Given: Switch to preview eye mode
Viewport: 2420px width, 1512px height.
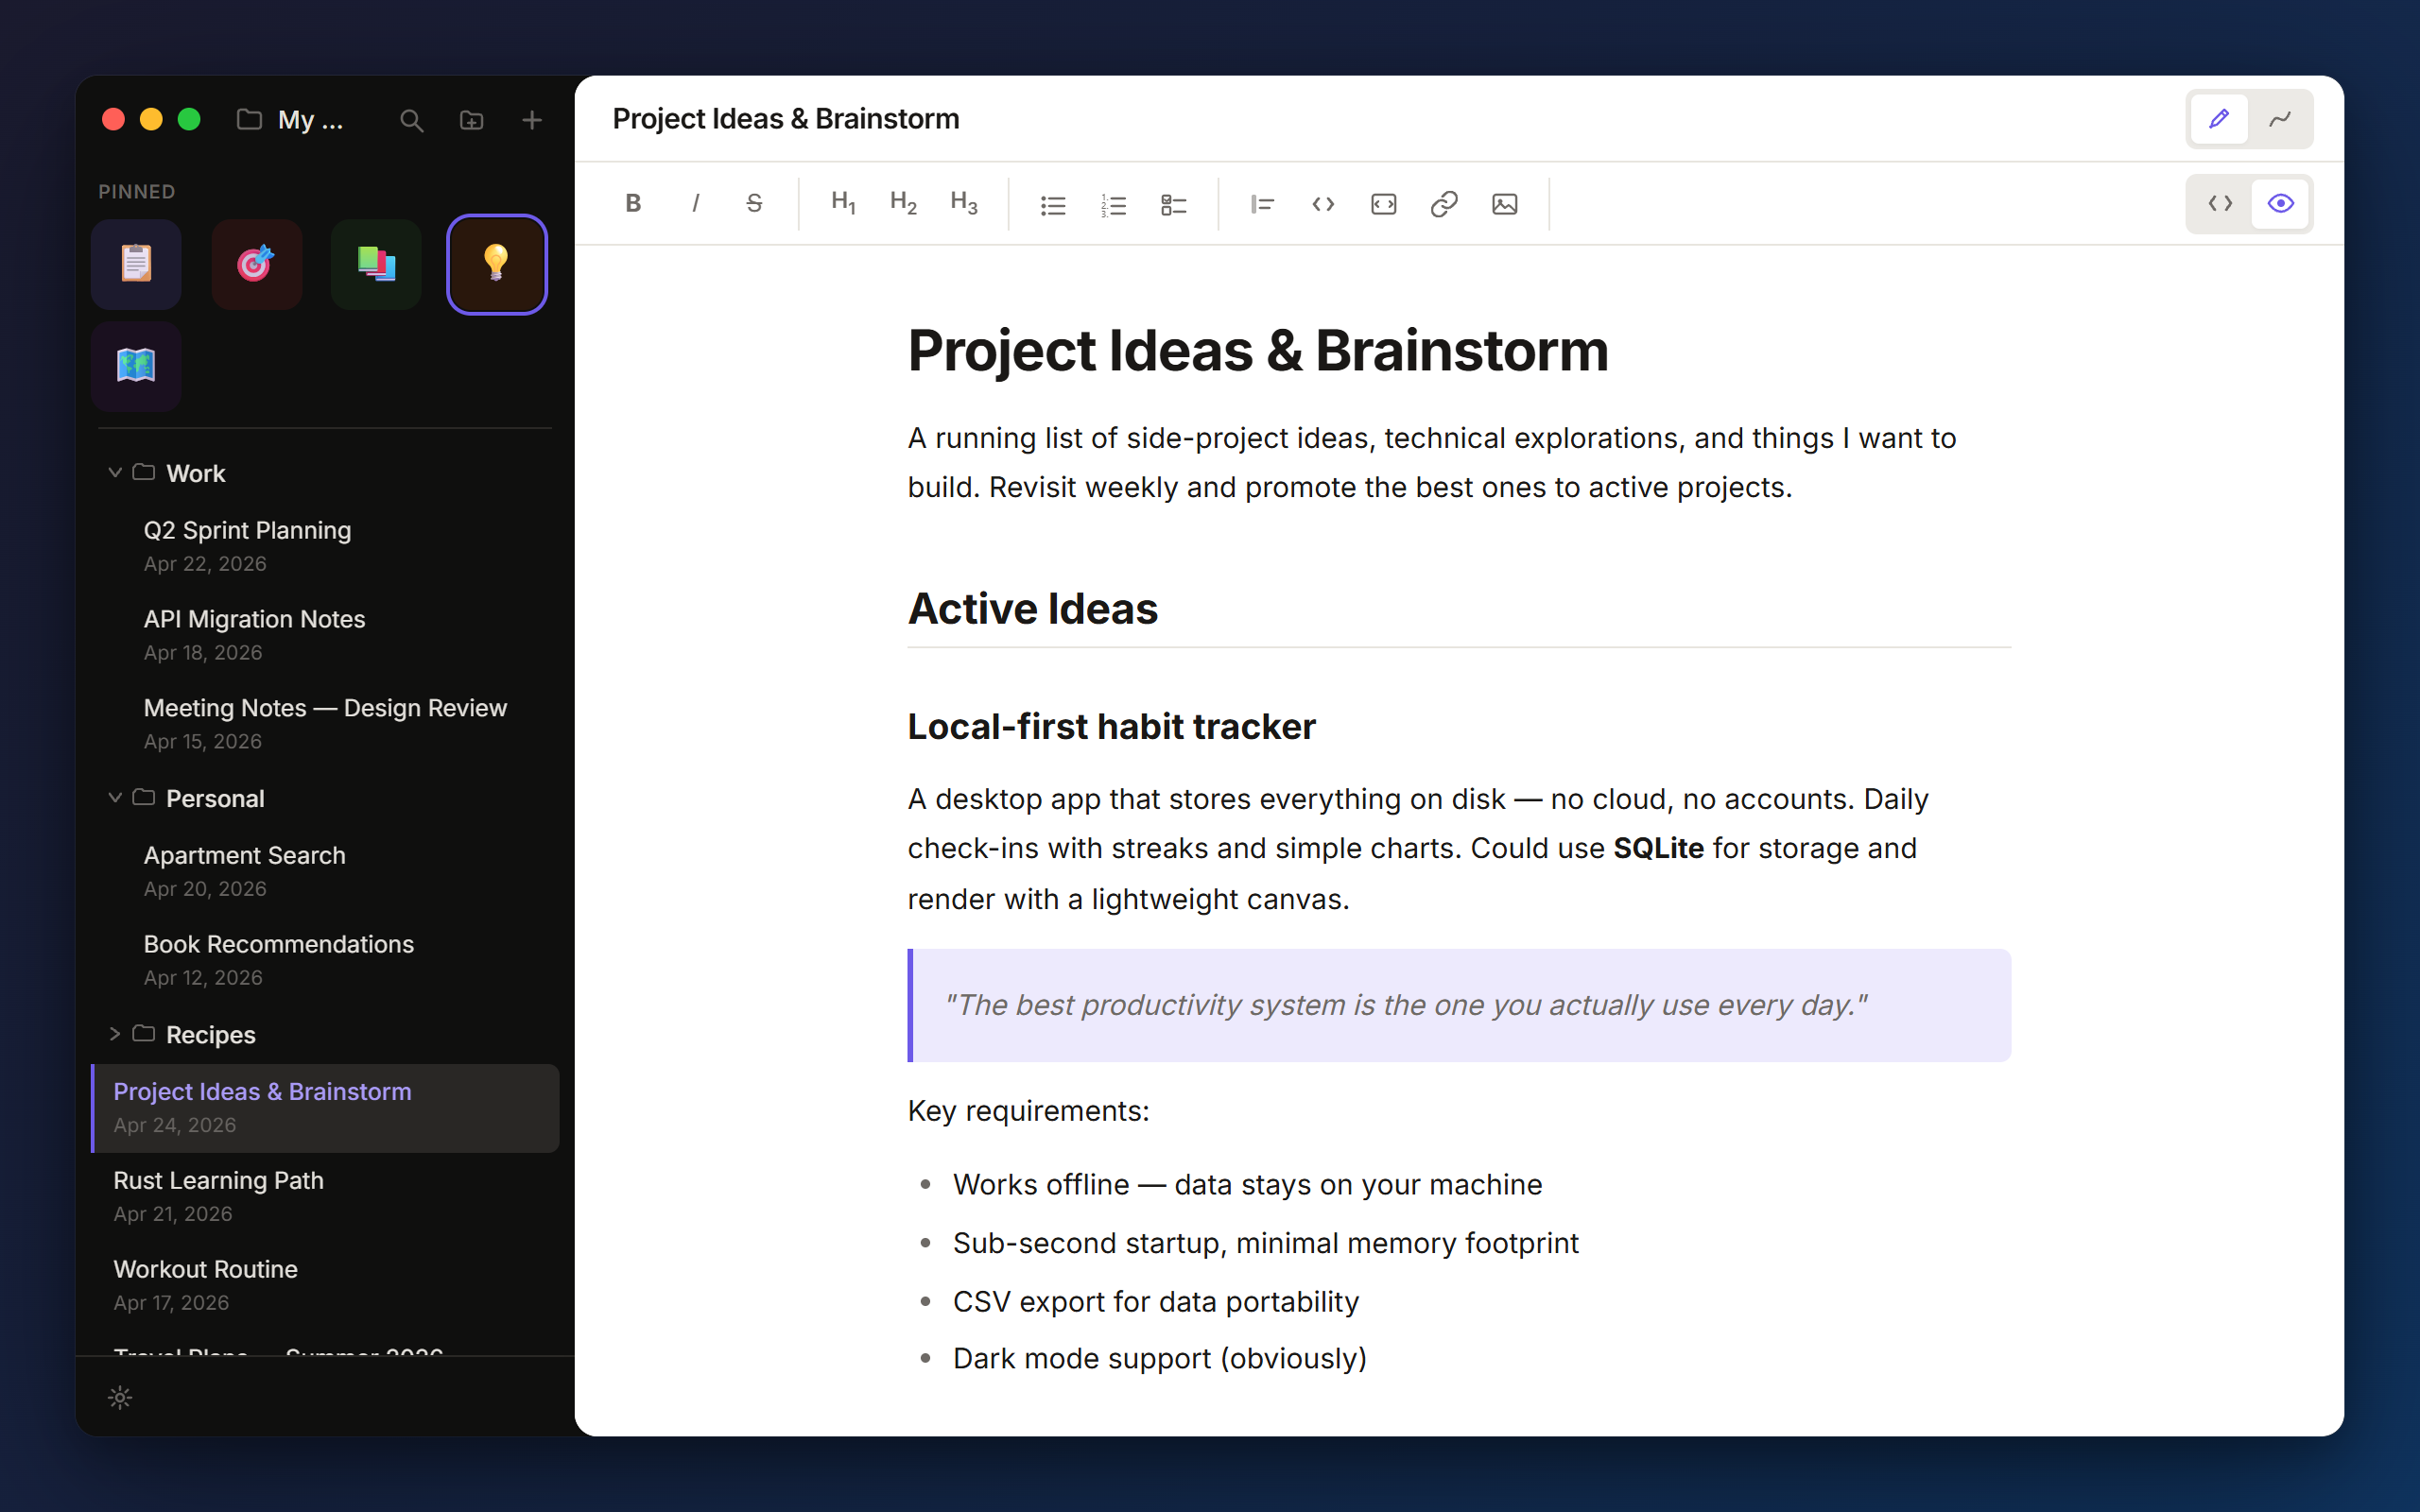Looking at the screenshot, I should (2280, 204).
